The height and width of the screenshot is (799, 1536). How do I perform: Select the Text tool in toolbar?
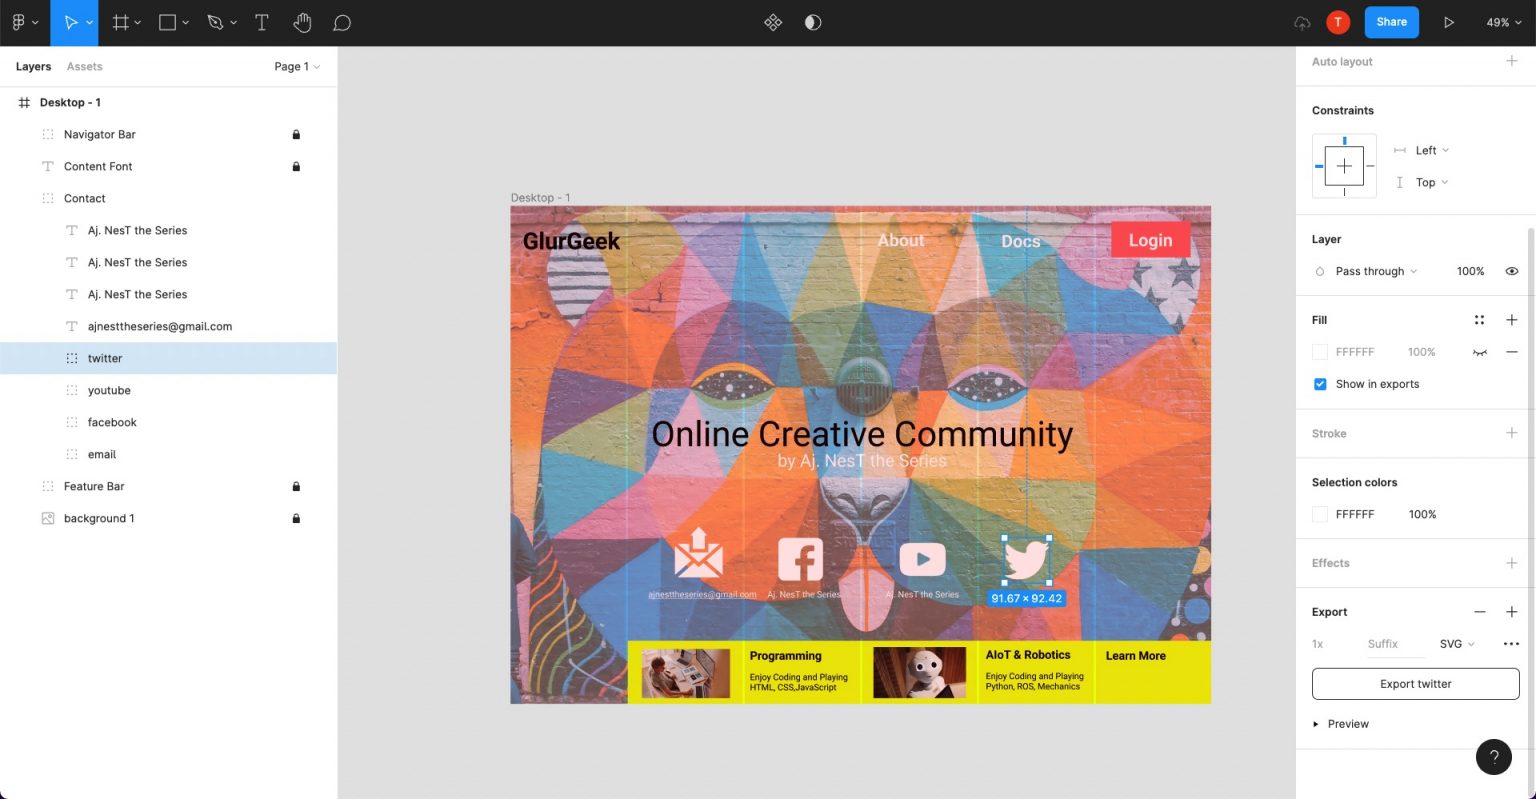pyautogui.click(x=262, y=22)
